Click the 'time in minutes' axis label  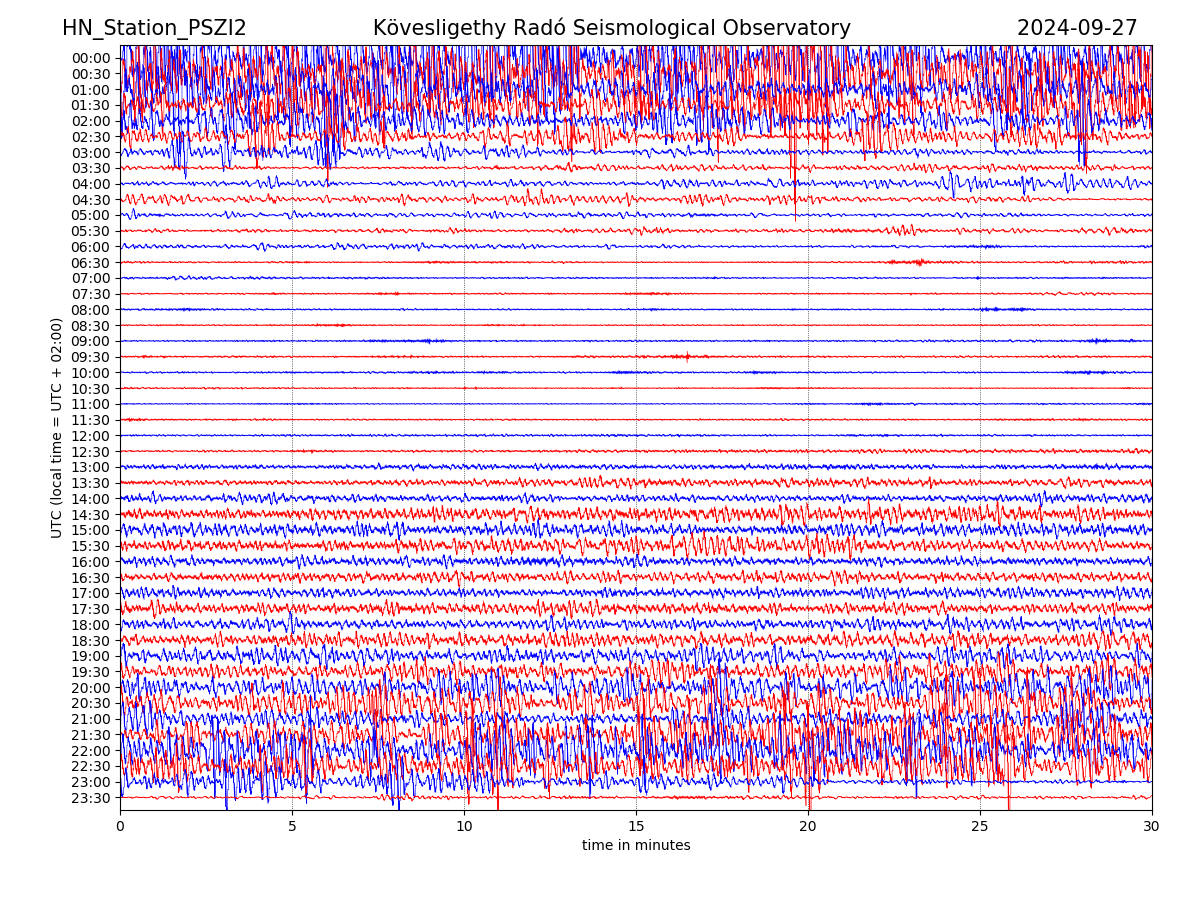pos(636,846)
